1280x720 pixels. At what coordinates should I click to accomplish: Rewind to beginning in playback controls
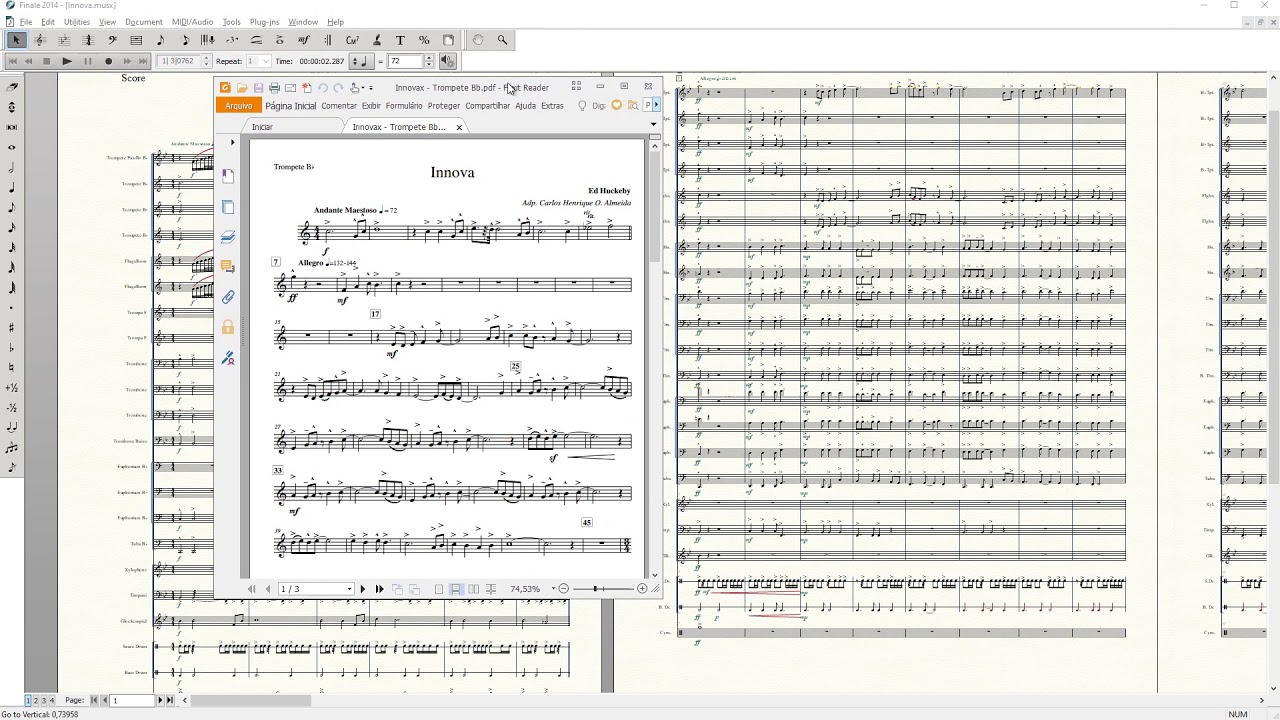tap(12, 61)
